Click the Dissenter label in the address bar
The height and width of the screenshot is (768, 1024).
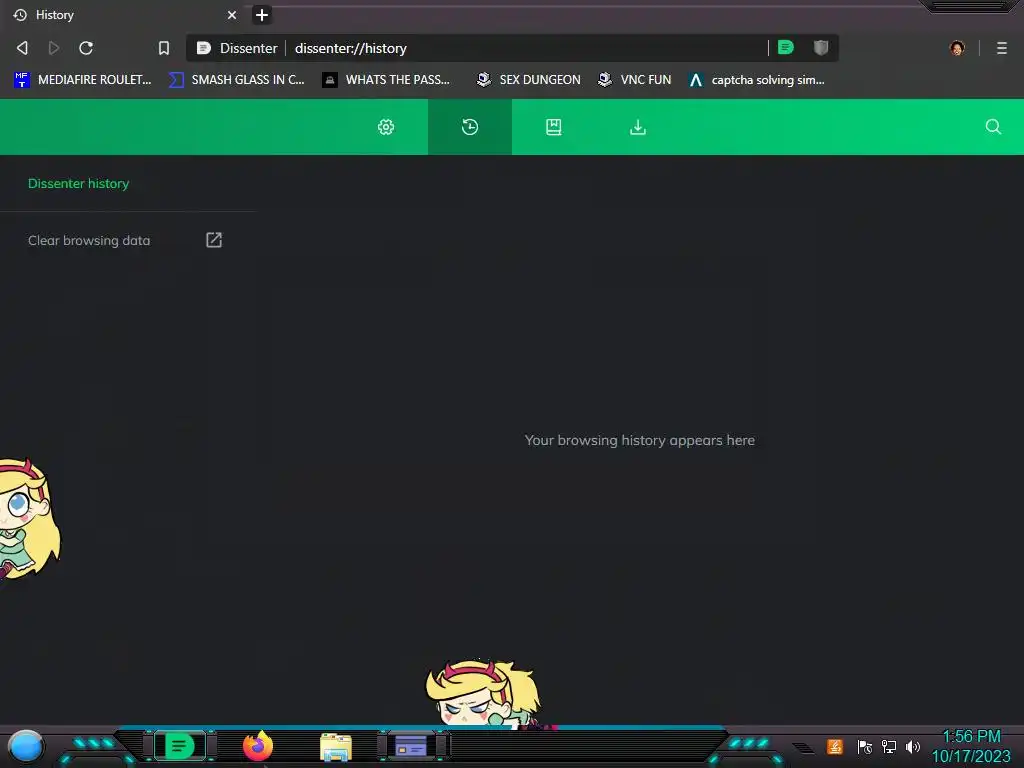coord(249,48)
